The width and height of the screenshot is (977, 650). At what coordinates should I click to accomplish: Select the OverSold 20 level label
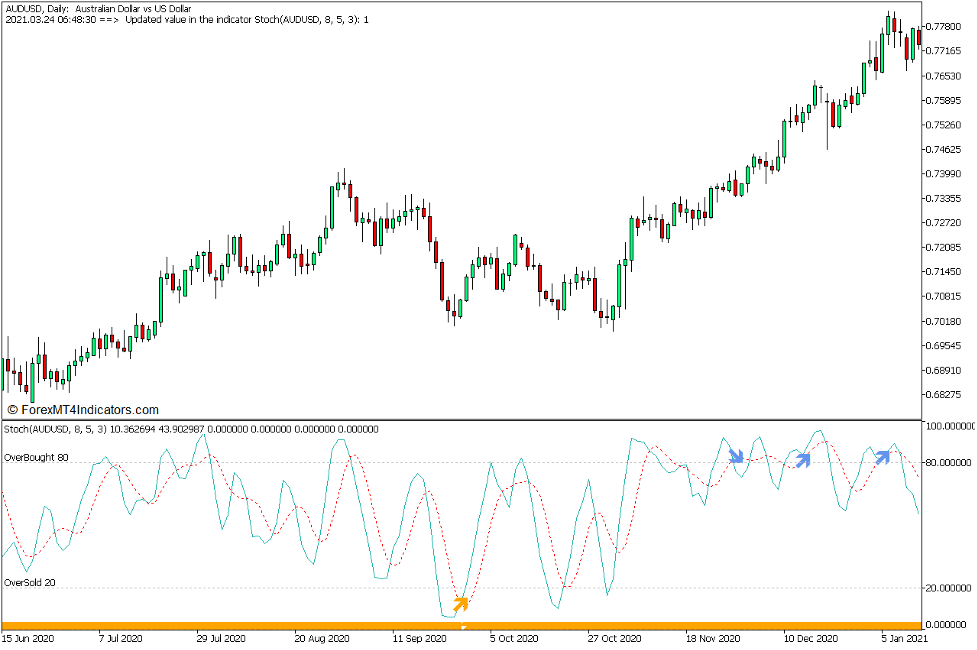29,583
